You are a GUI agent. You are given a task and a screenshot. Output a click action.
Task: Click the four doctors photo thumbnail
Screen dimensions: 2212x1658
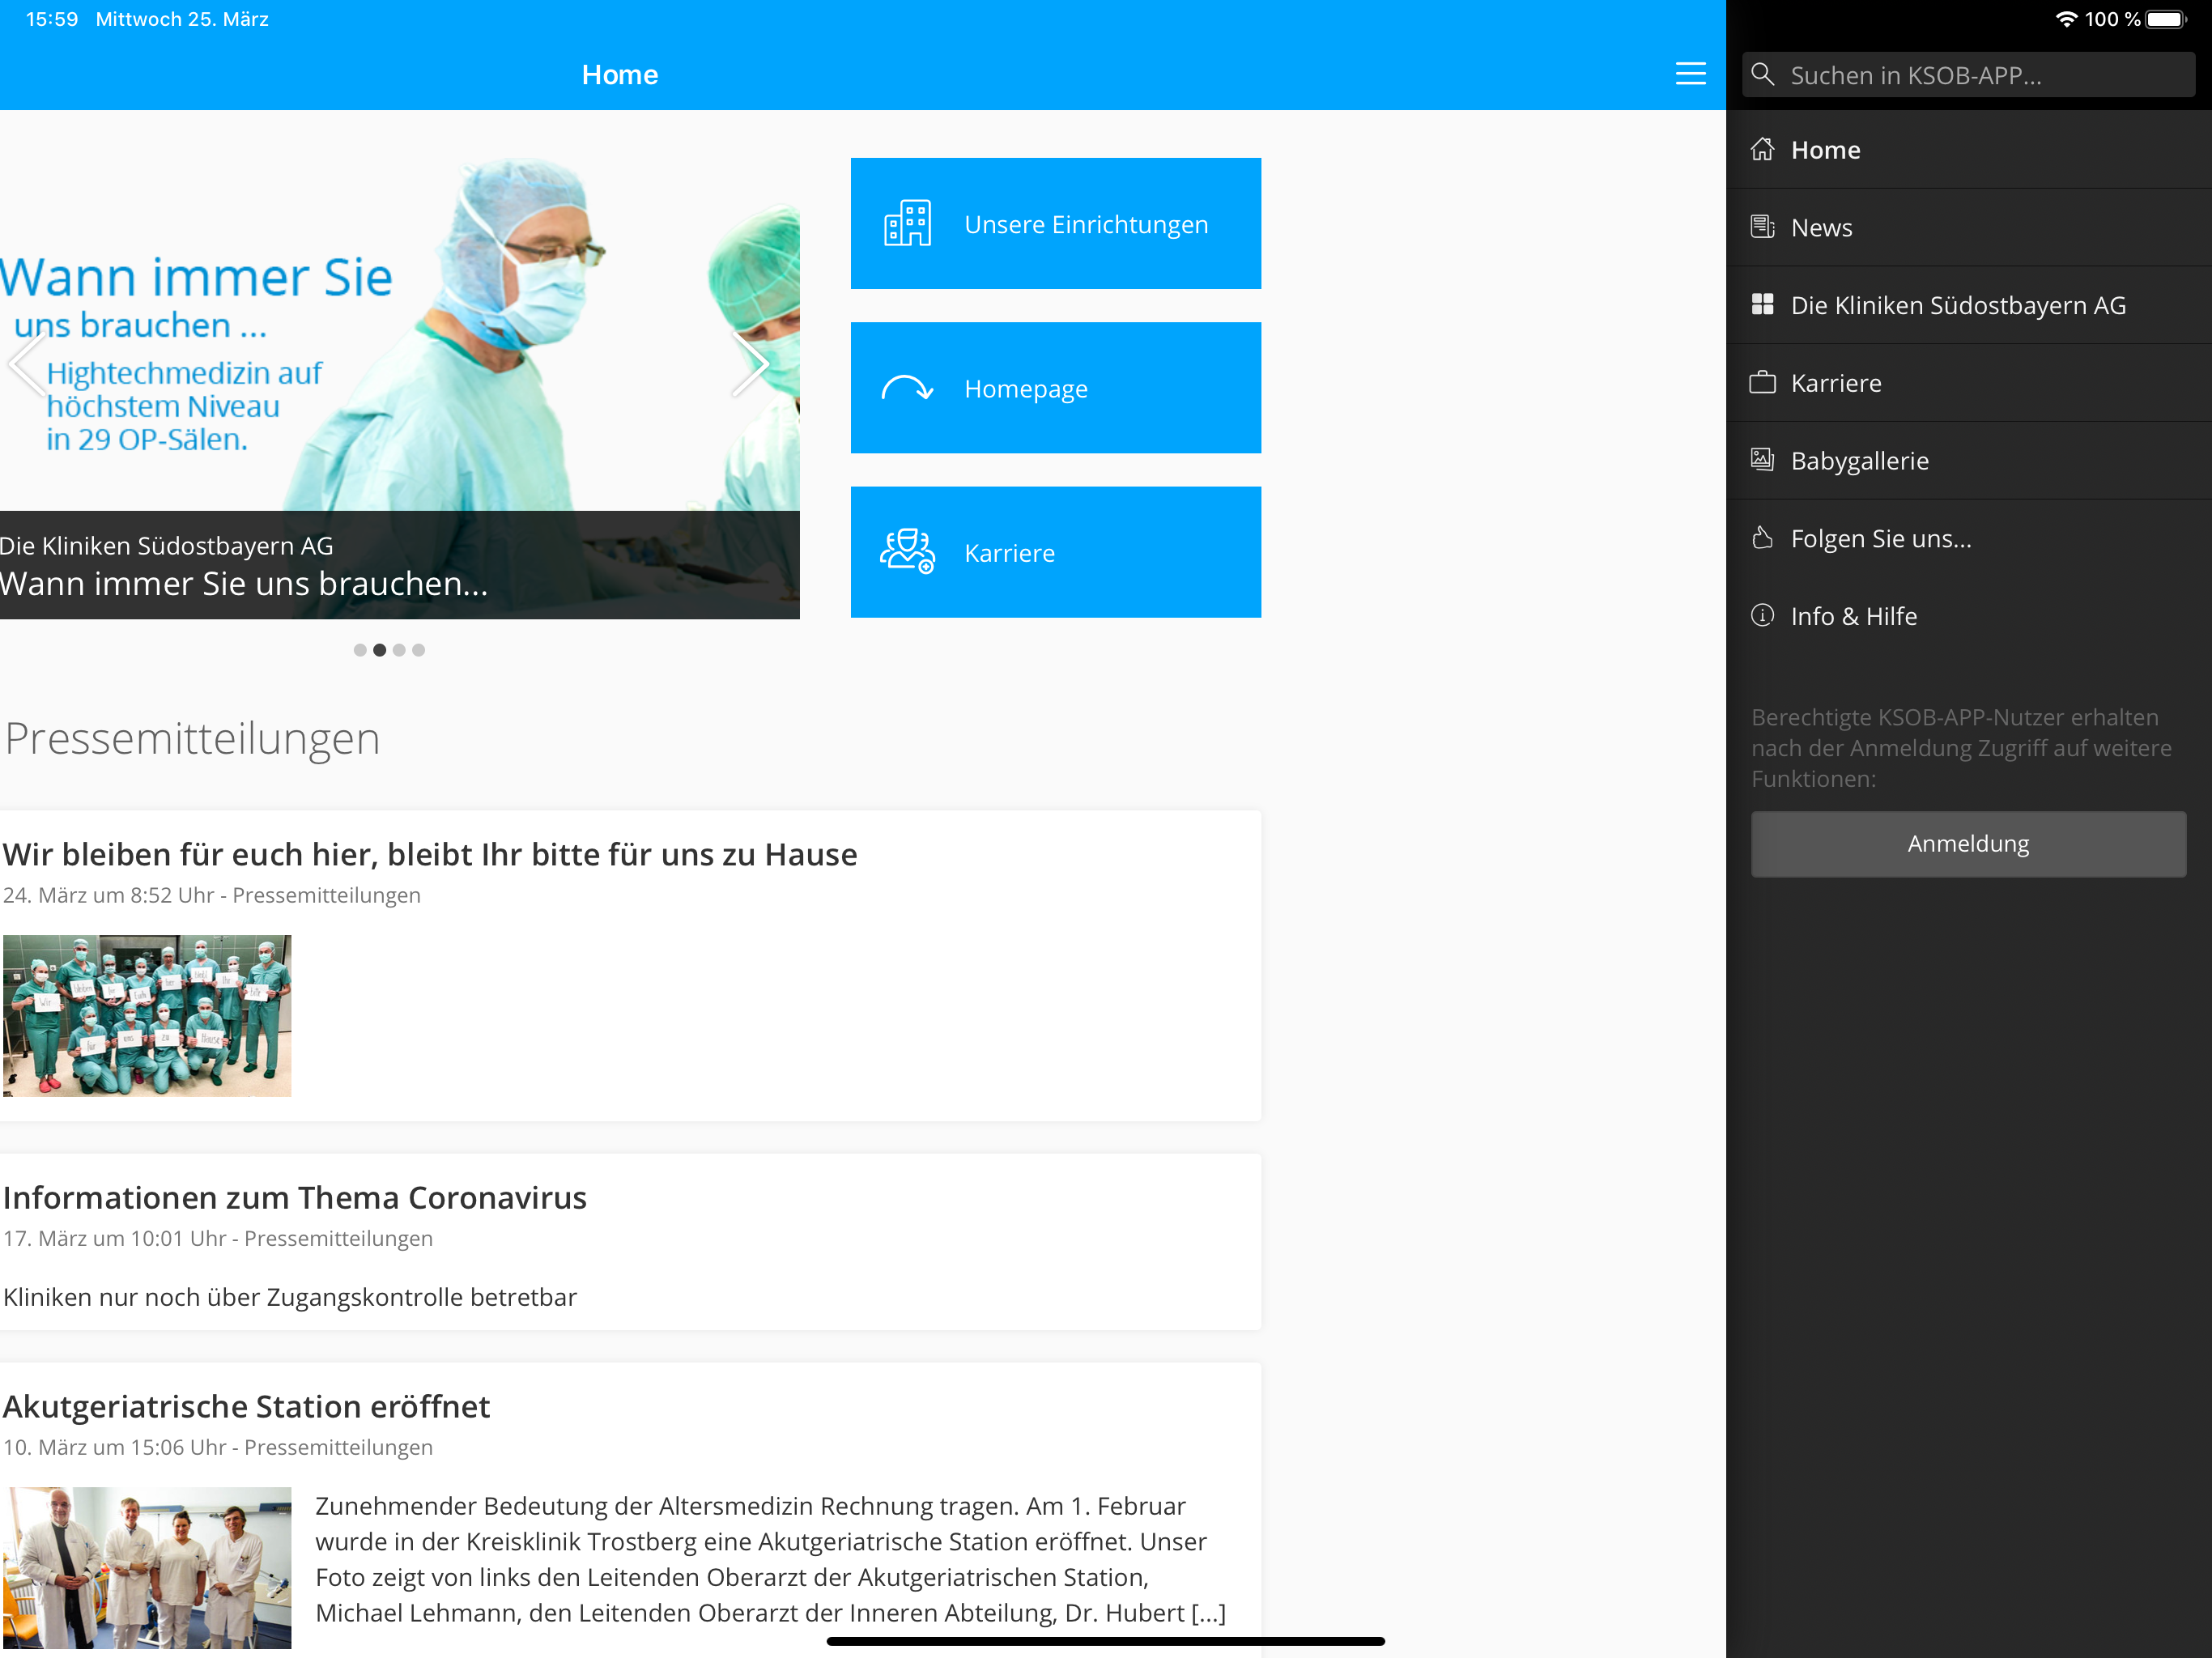click(x=147, y=1568)
